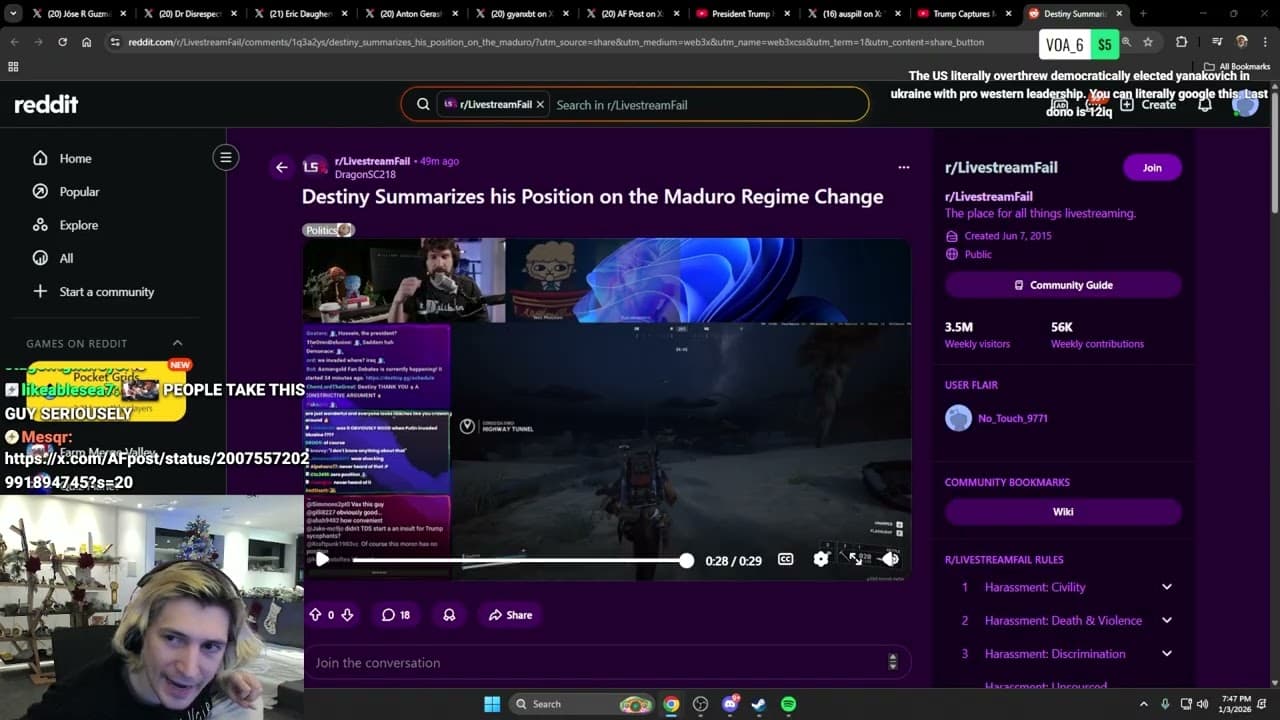This screenshot has height=720, width=1280.
Task: Open the community Wiki bookmark
Action: pos(1063,512)
